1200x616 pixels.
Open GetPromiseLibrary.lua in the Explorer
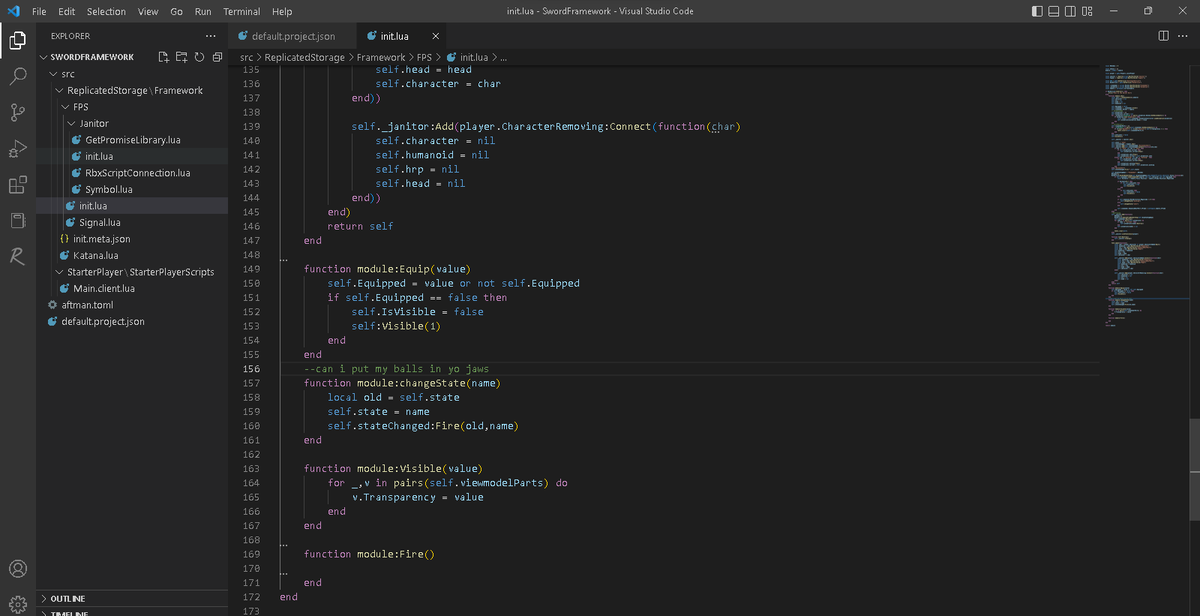[x=133, y=140]
